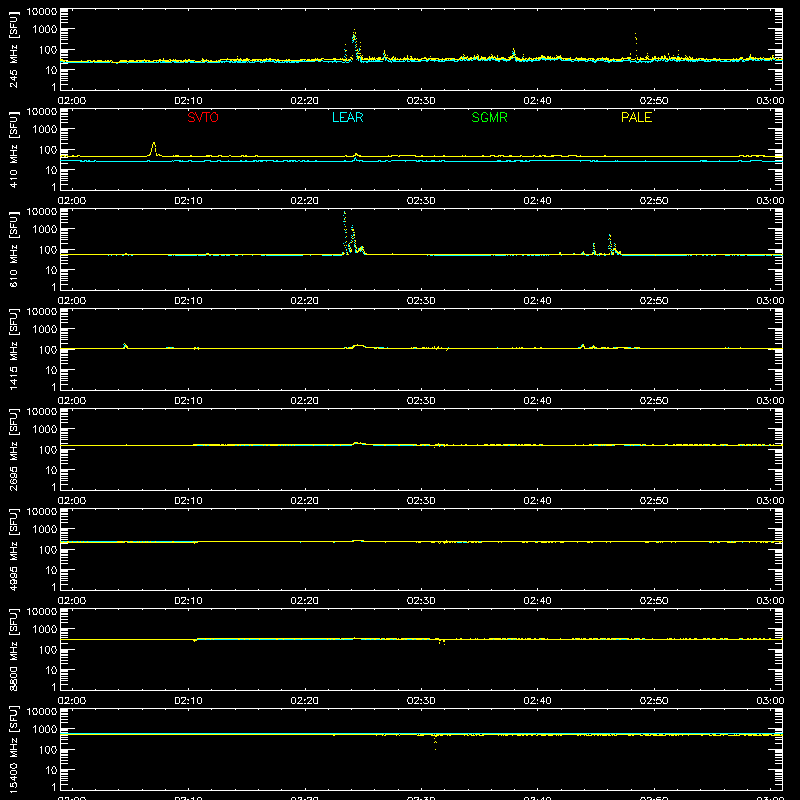800x800 pixels.
Task: Click the 1000 y-axis value on 610 MHz plot
Action: coord(45,230)
